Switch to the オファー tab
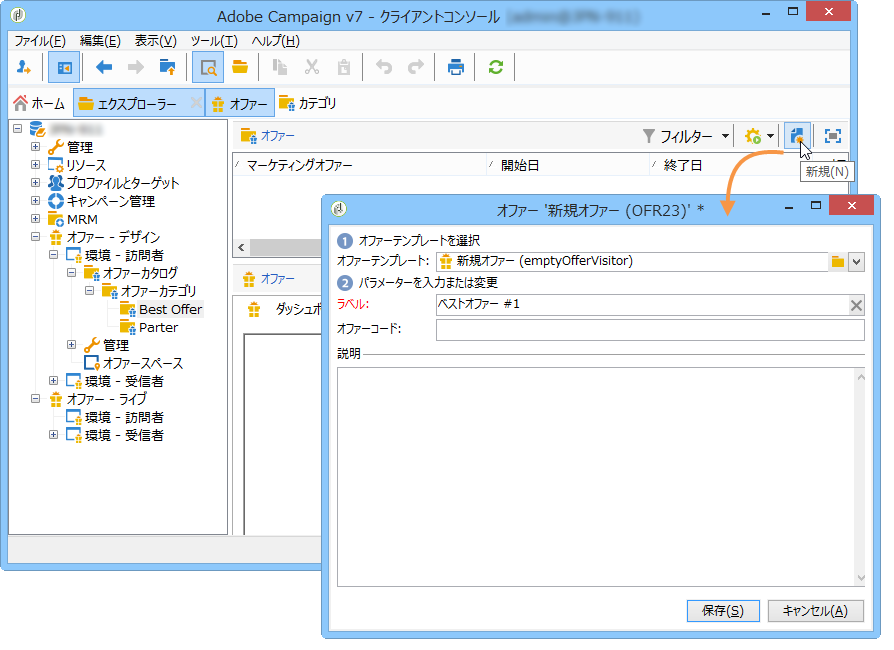894x650 pixels. (239, 103)
